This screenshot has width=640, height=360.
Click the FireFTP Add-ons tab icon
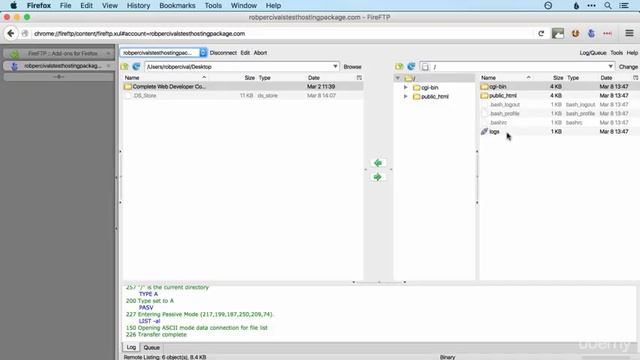[14, 53]
